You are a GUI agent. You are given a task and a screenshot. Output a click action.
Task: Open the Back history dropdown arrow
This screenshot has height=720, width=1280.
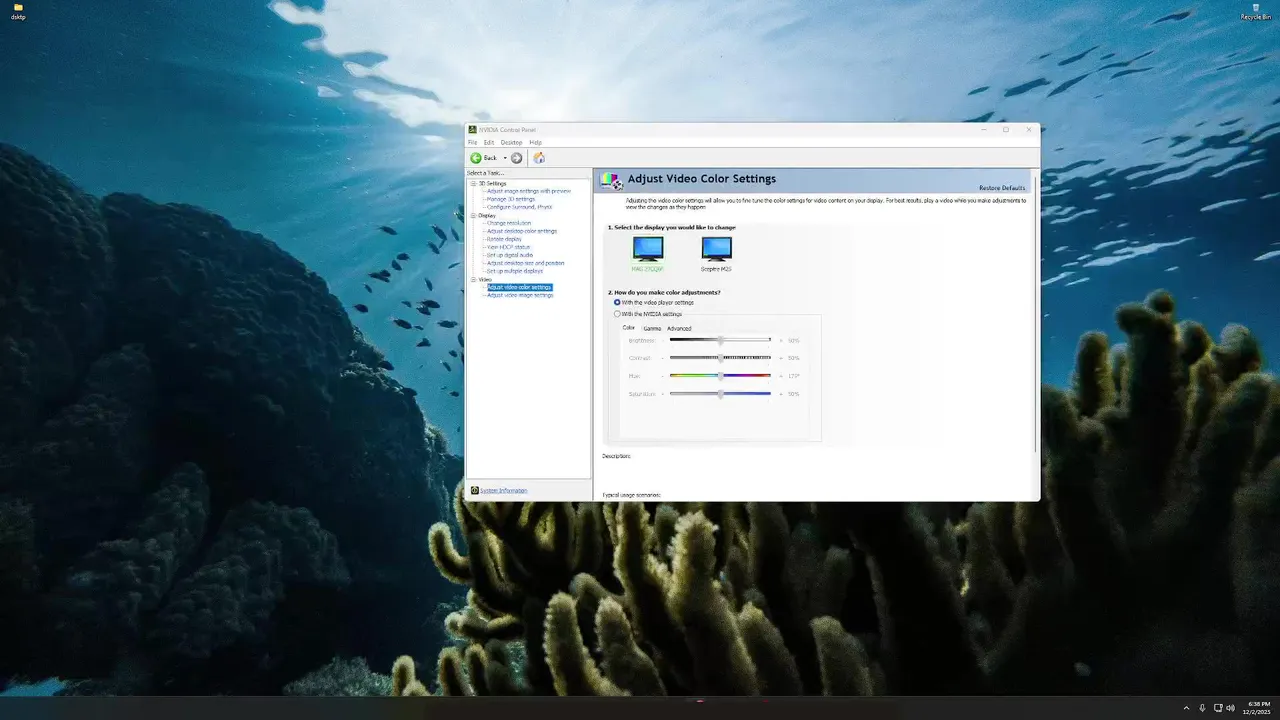coord(505,158)
